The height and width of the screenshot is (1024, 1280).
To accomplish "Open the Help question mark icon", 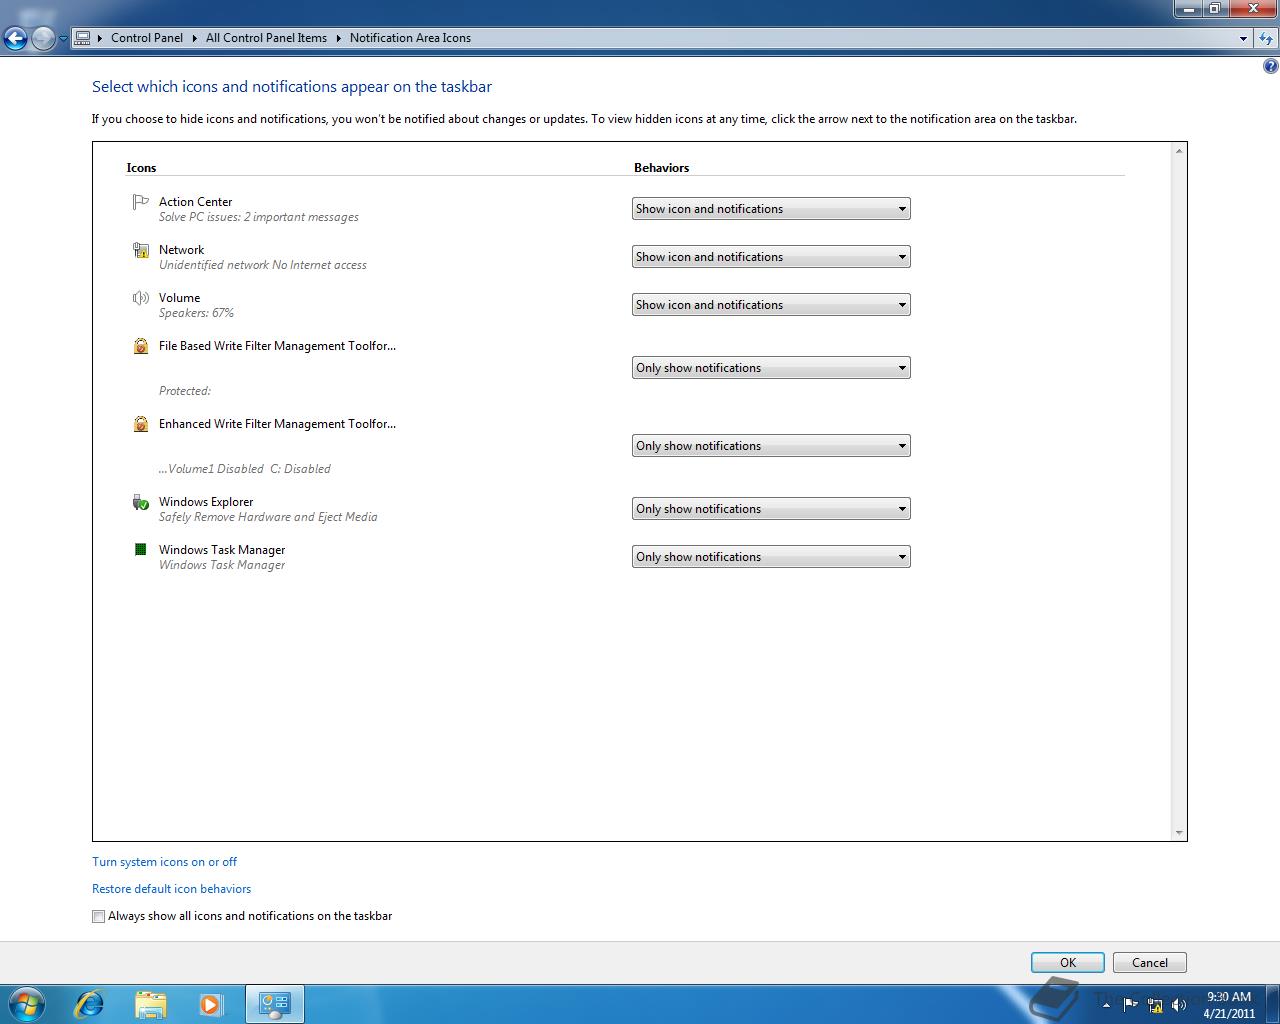I will [x=1270, y=67].
